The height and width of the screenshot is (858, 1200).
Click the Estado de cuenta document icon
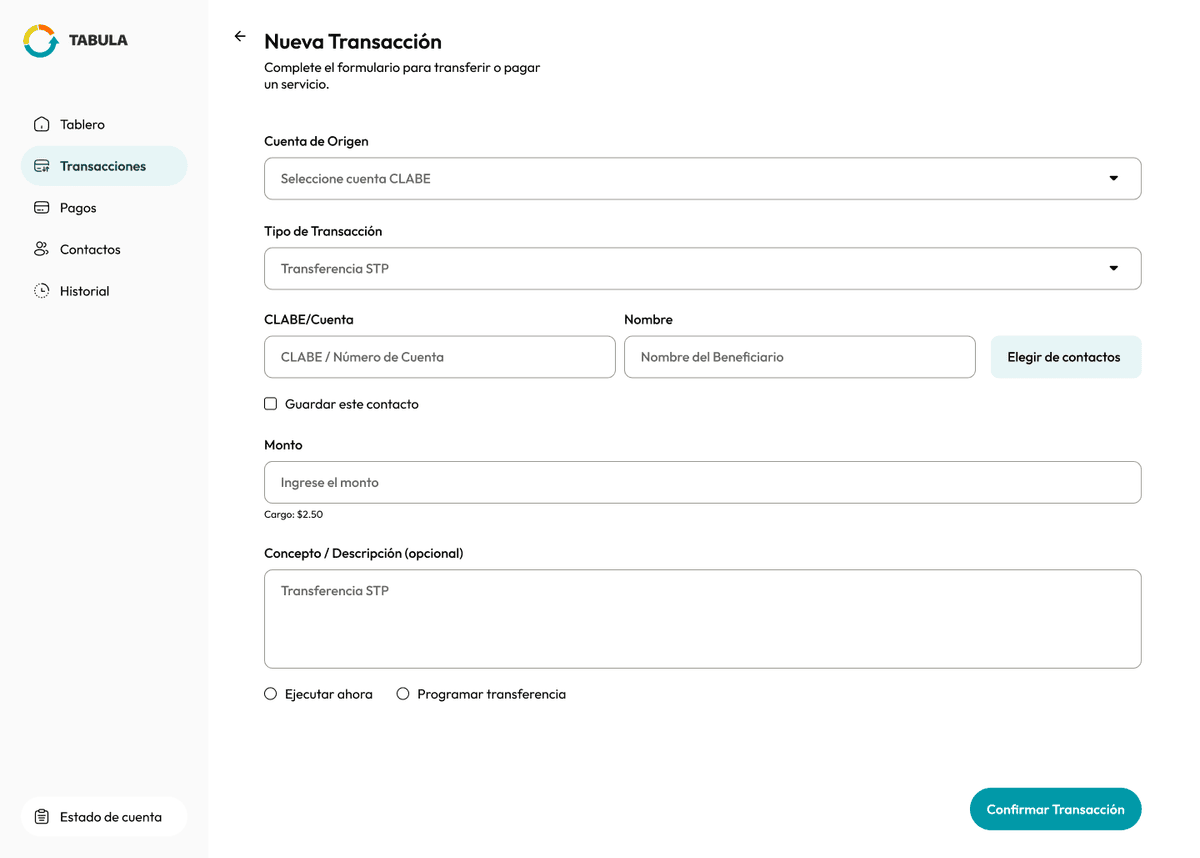tap(40, 816)
